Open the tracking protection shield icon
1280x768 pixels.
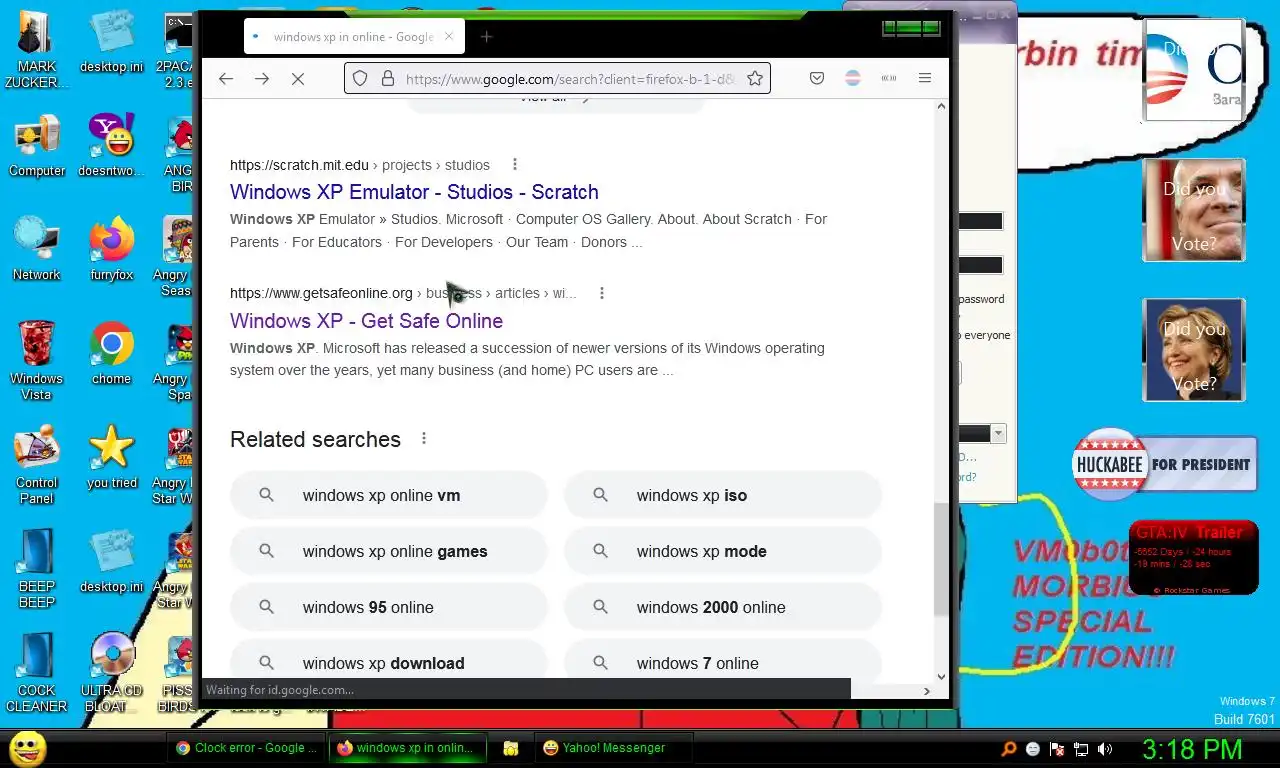tap(361, 78)
